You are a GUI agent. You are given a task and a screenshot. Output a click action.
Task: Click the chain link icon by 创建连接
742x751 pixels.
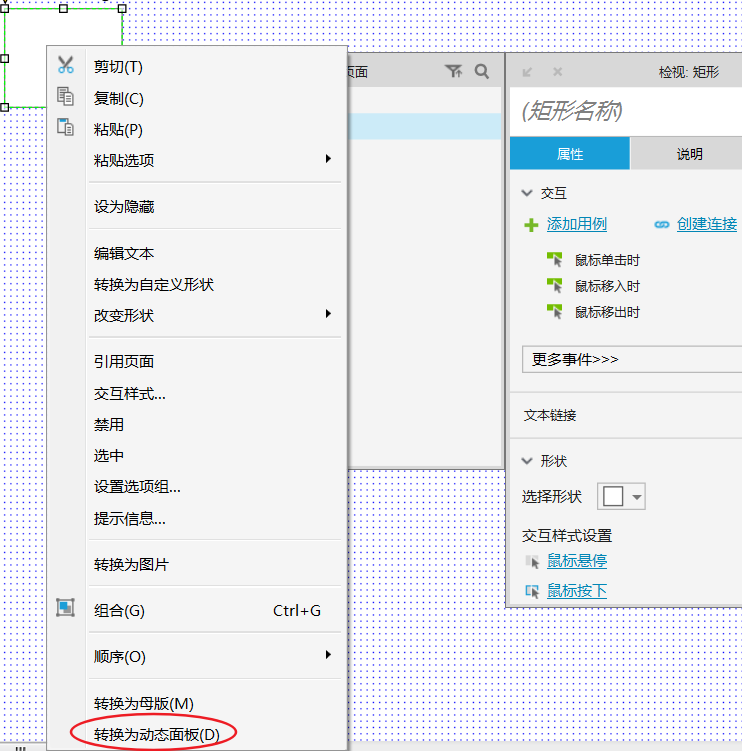click(x=662, y=224)
